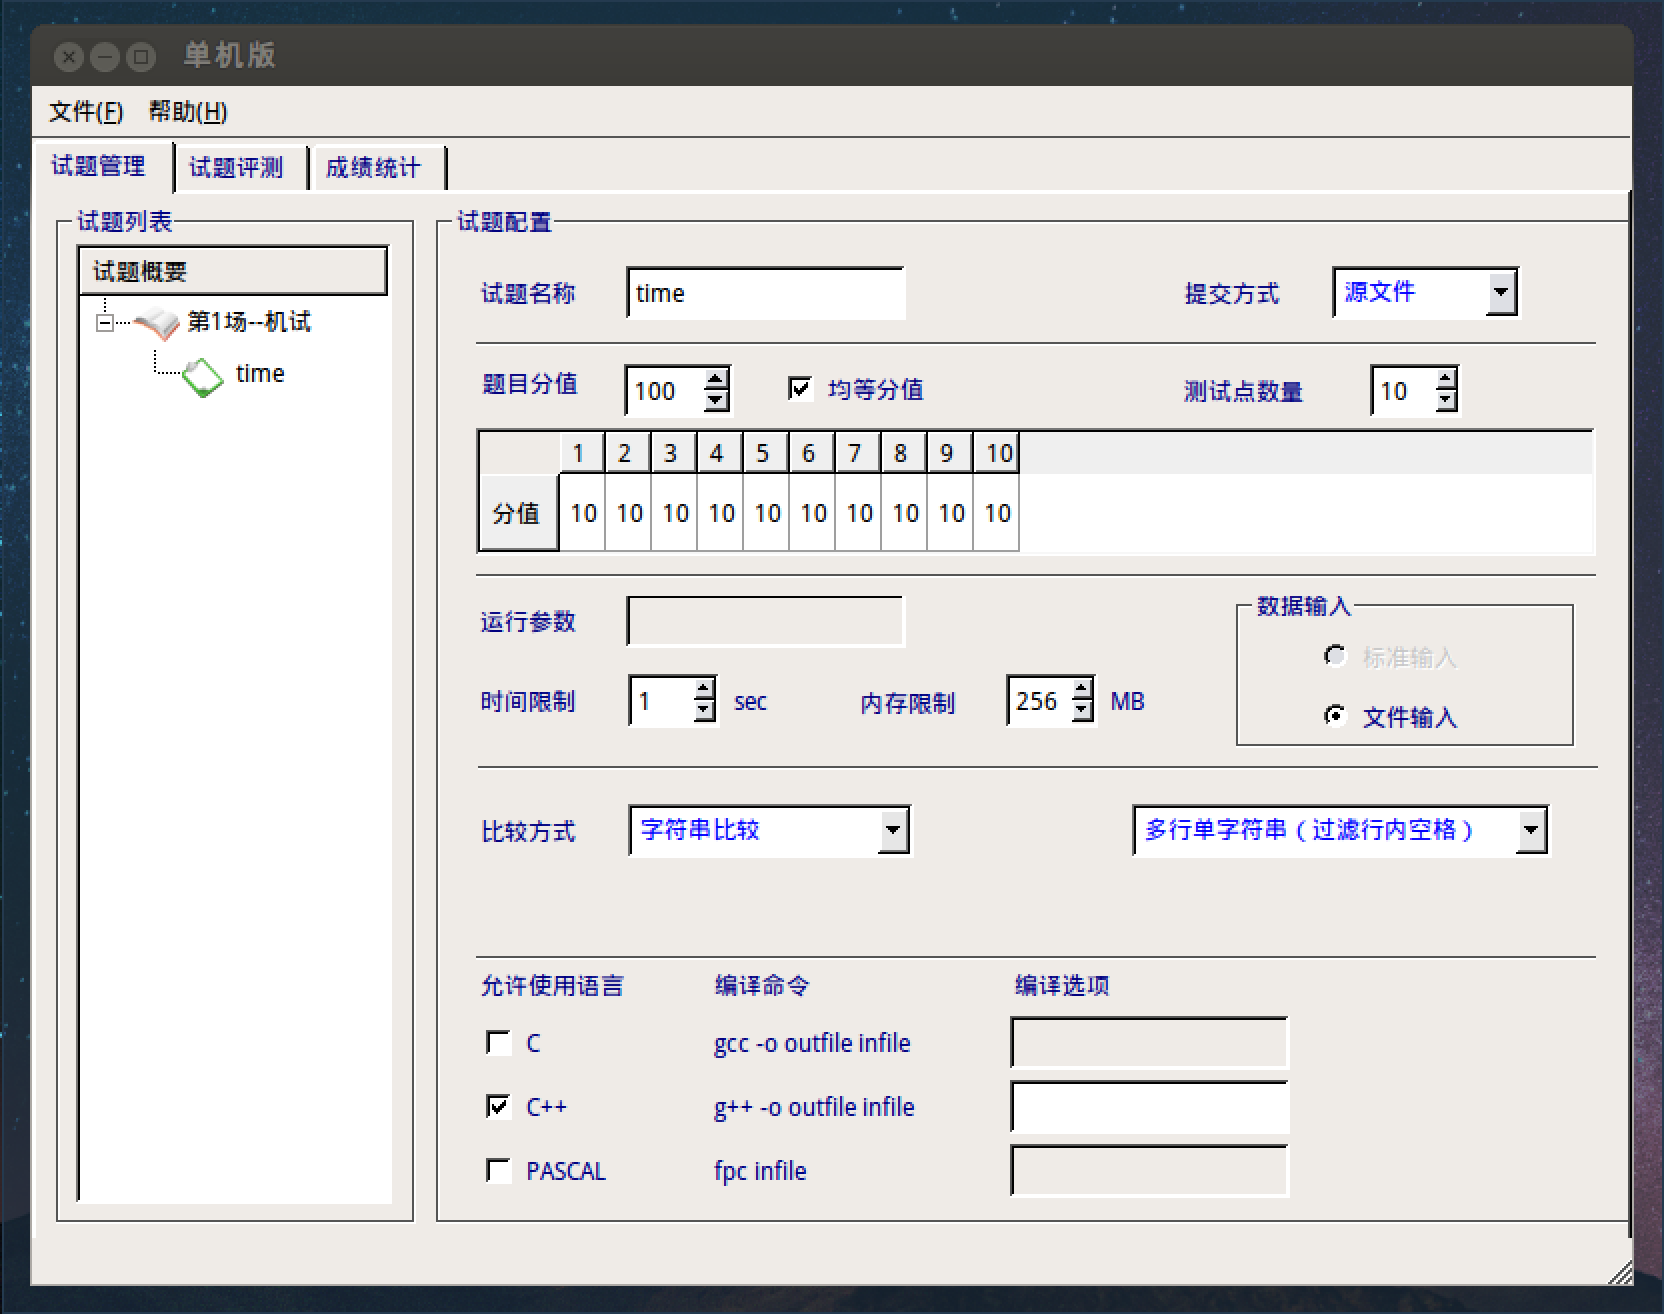The width and height of the screenshot is (1664, 1314).
Task: Increase 题目分值 with the up arrow
Action: point(715,380)
